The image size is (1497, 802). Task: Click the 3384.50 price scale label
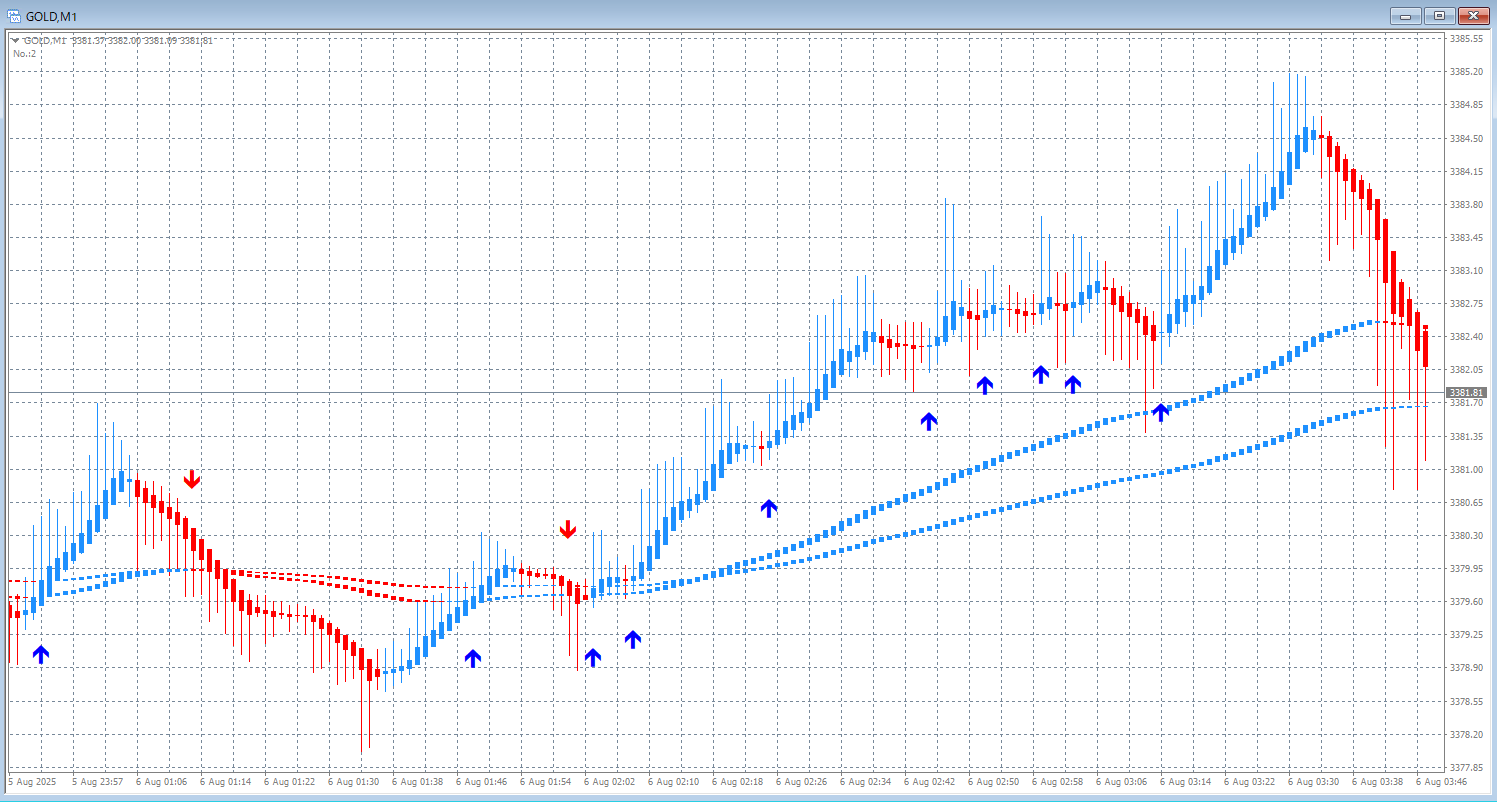(x=1466, y=138)
